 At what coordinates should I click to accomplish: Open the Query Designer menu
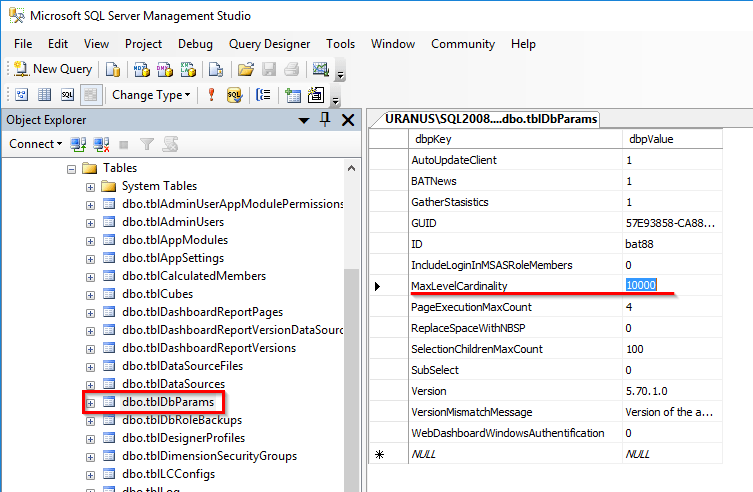pyautogui.click(x=269, y=44)
